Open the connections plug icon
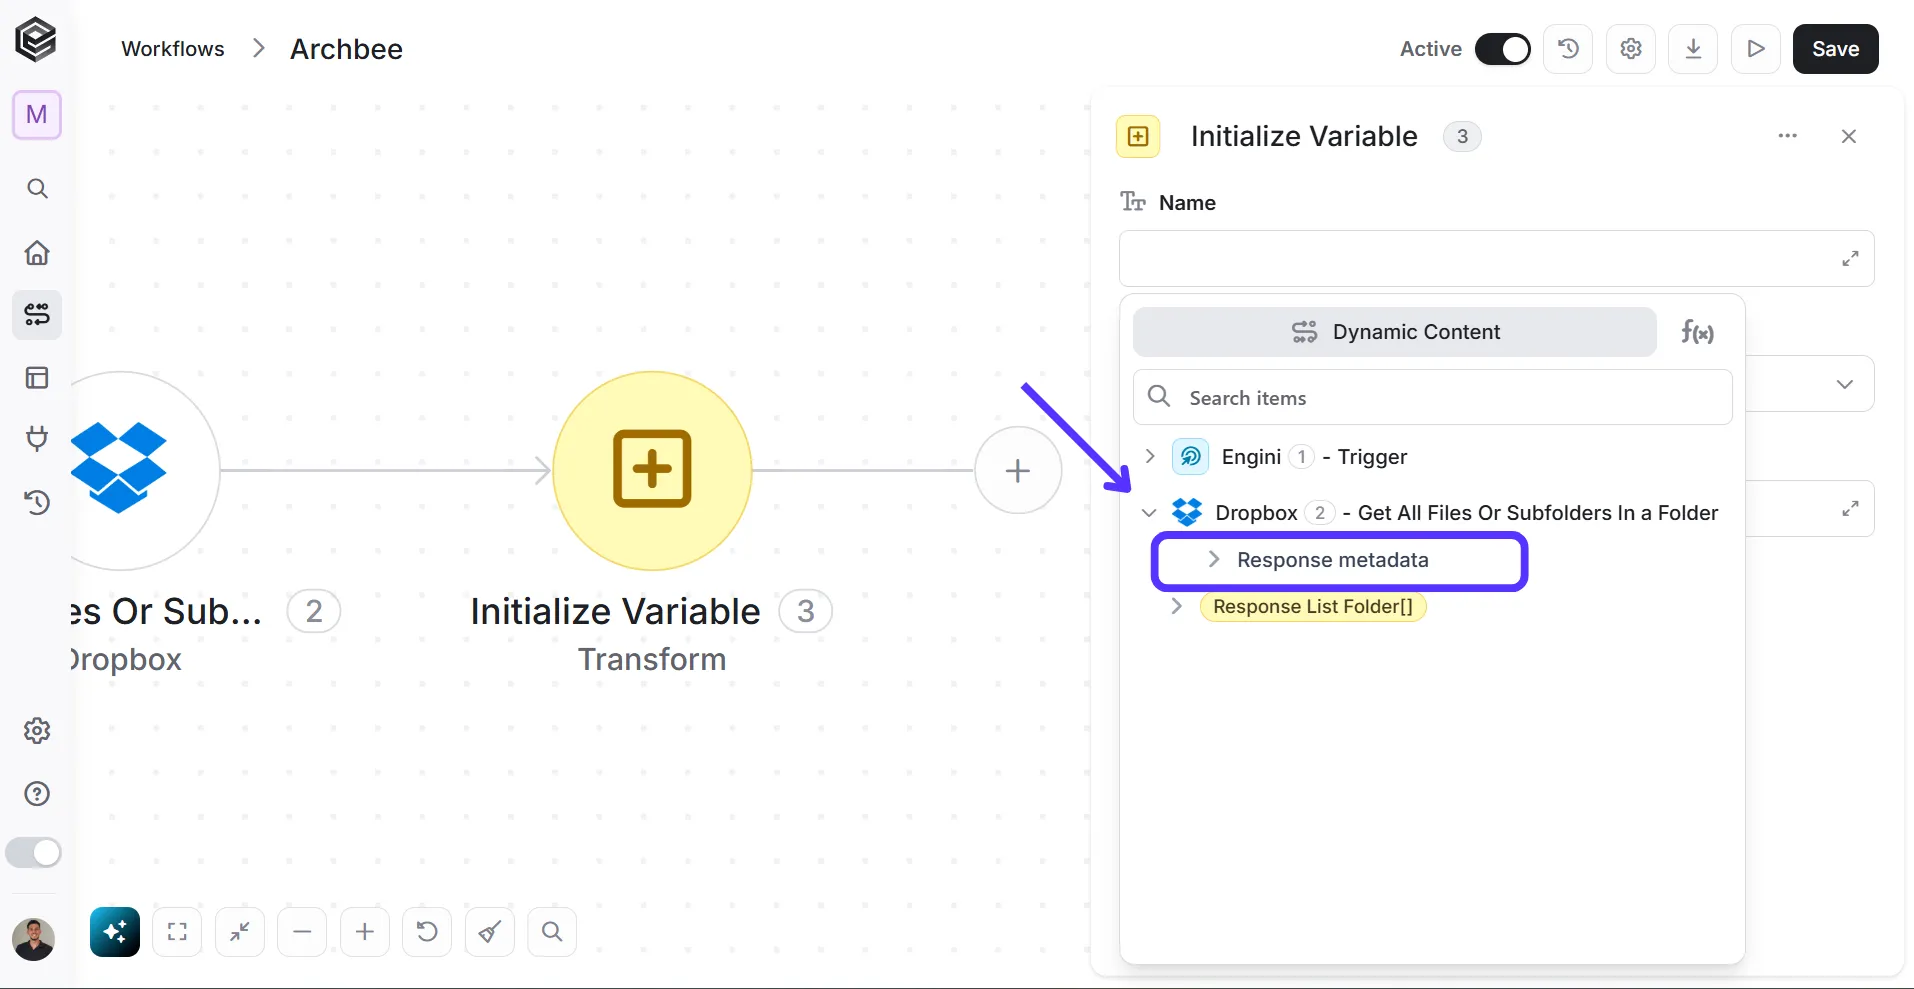1914x989 pixels. pyautogui.click(x=37, y=439)
